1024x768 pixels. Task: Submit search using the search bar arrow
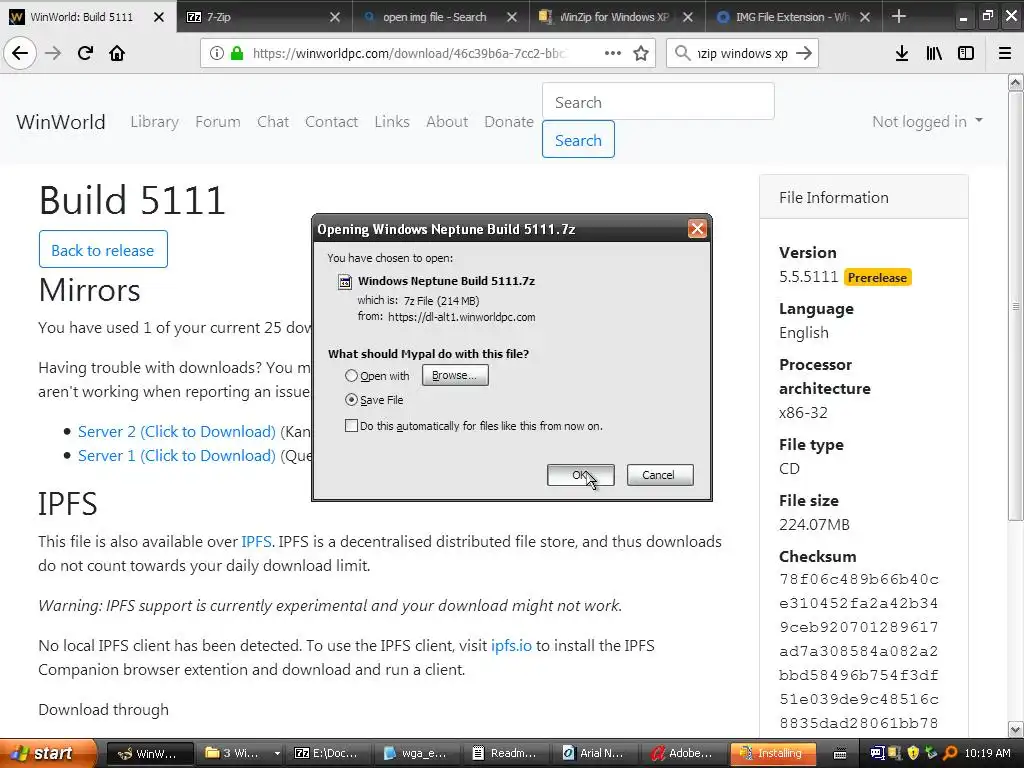804,53
